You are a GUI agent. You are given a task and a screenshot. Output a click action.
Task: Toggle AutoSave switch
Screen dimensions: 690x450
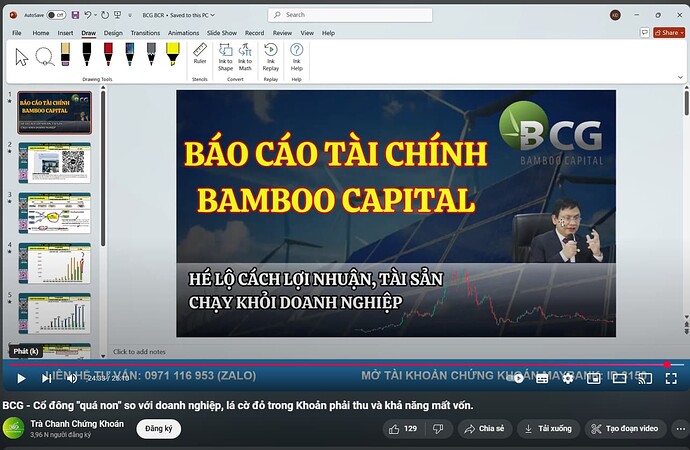(x=56, y=15)
